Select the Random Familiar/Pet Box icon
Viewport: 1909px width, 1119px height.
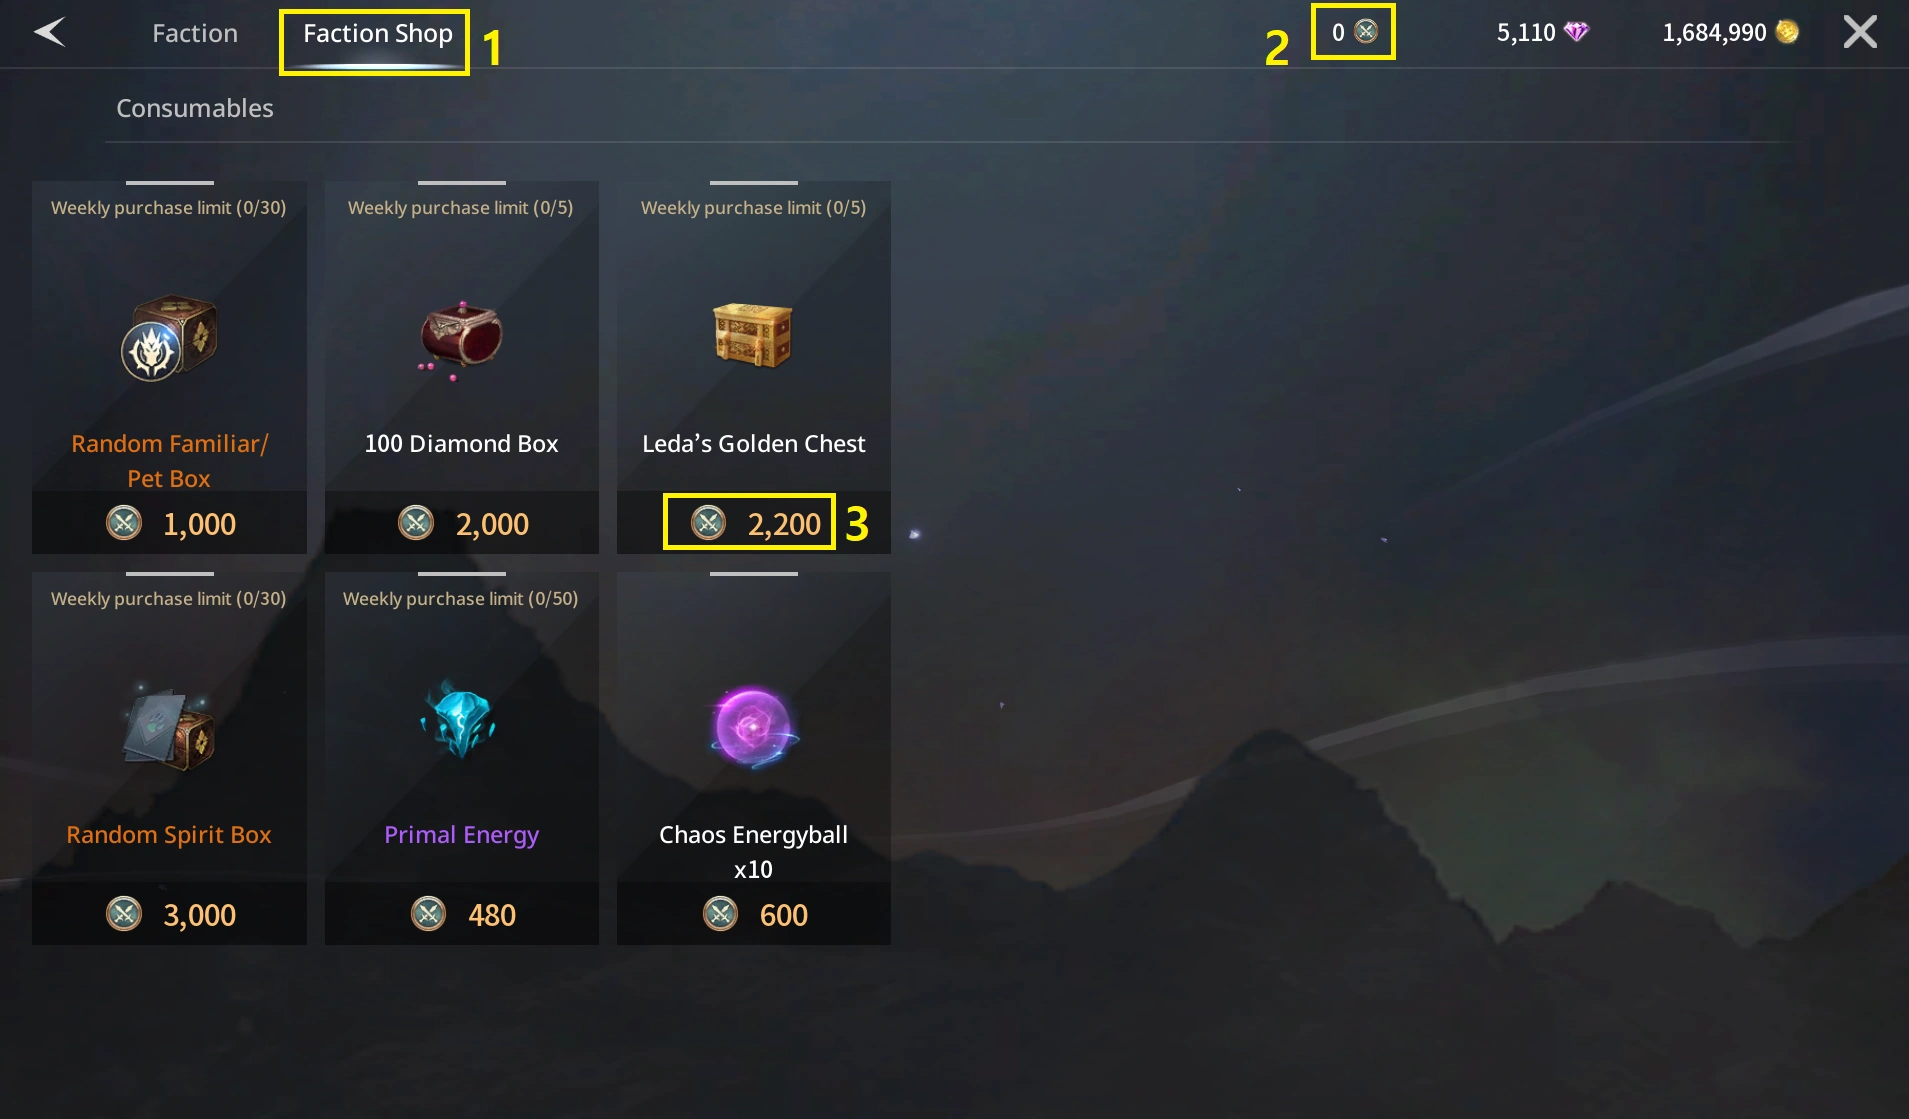click(169, 338)
